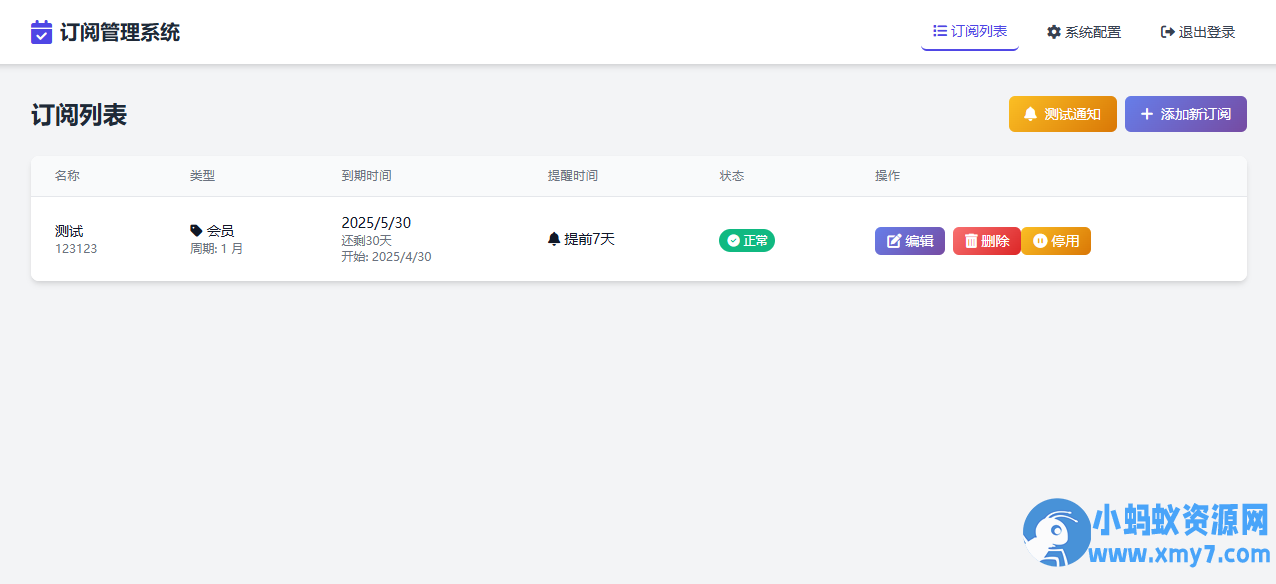Click the bell icon on the 测试通知 button
Screen dimensions: 1276x584
1032,114
